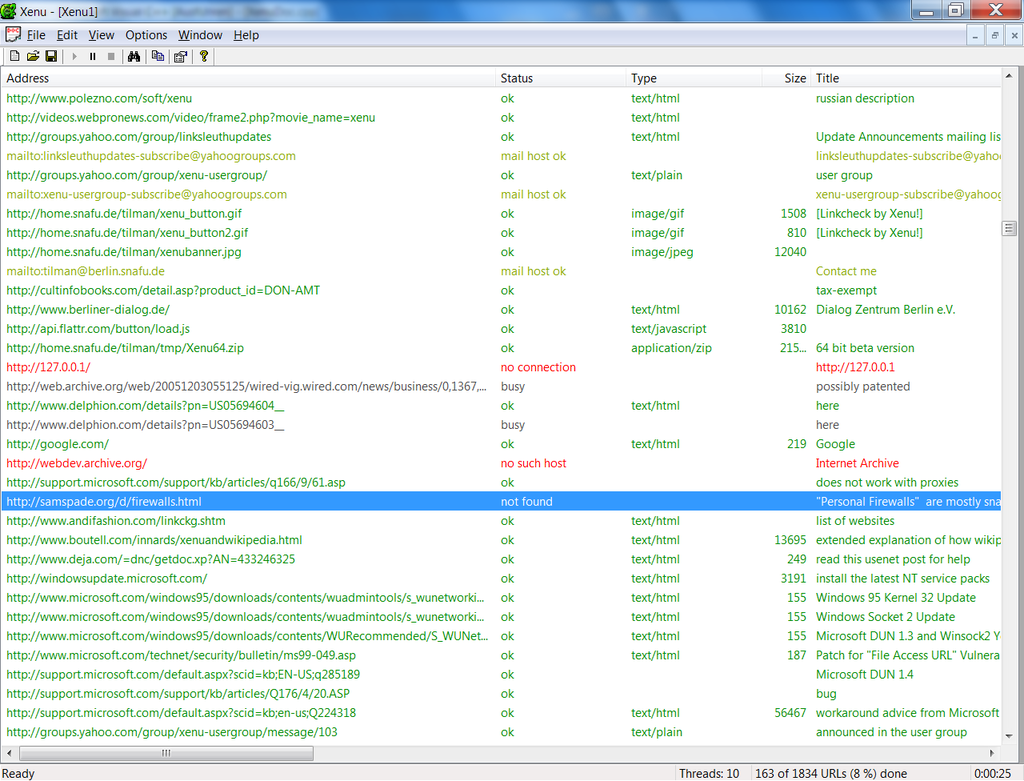
Task: Stop checking links
Action: click(111, 56)
